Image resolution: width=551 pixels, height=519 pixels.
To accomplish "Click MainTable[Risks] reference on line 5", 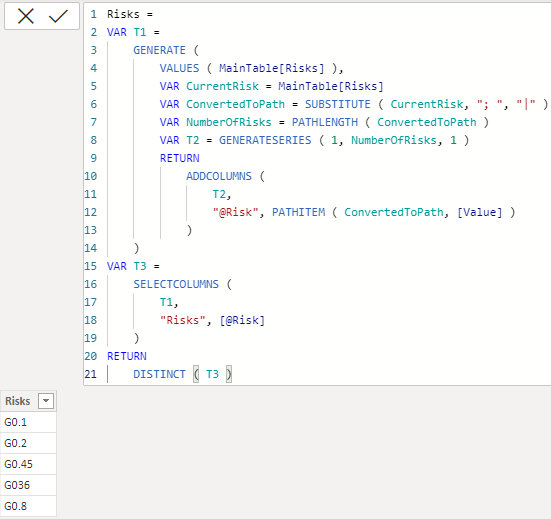I will (x=331, y=86).
